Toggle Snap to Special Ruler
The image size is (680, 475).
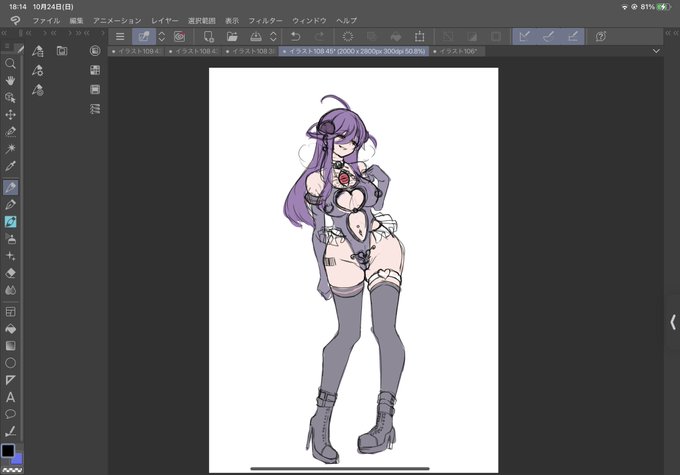click(549, 36)
